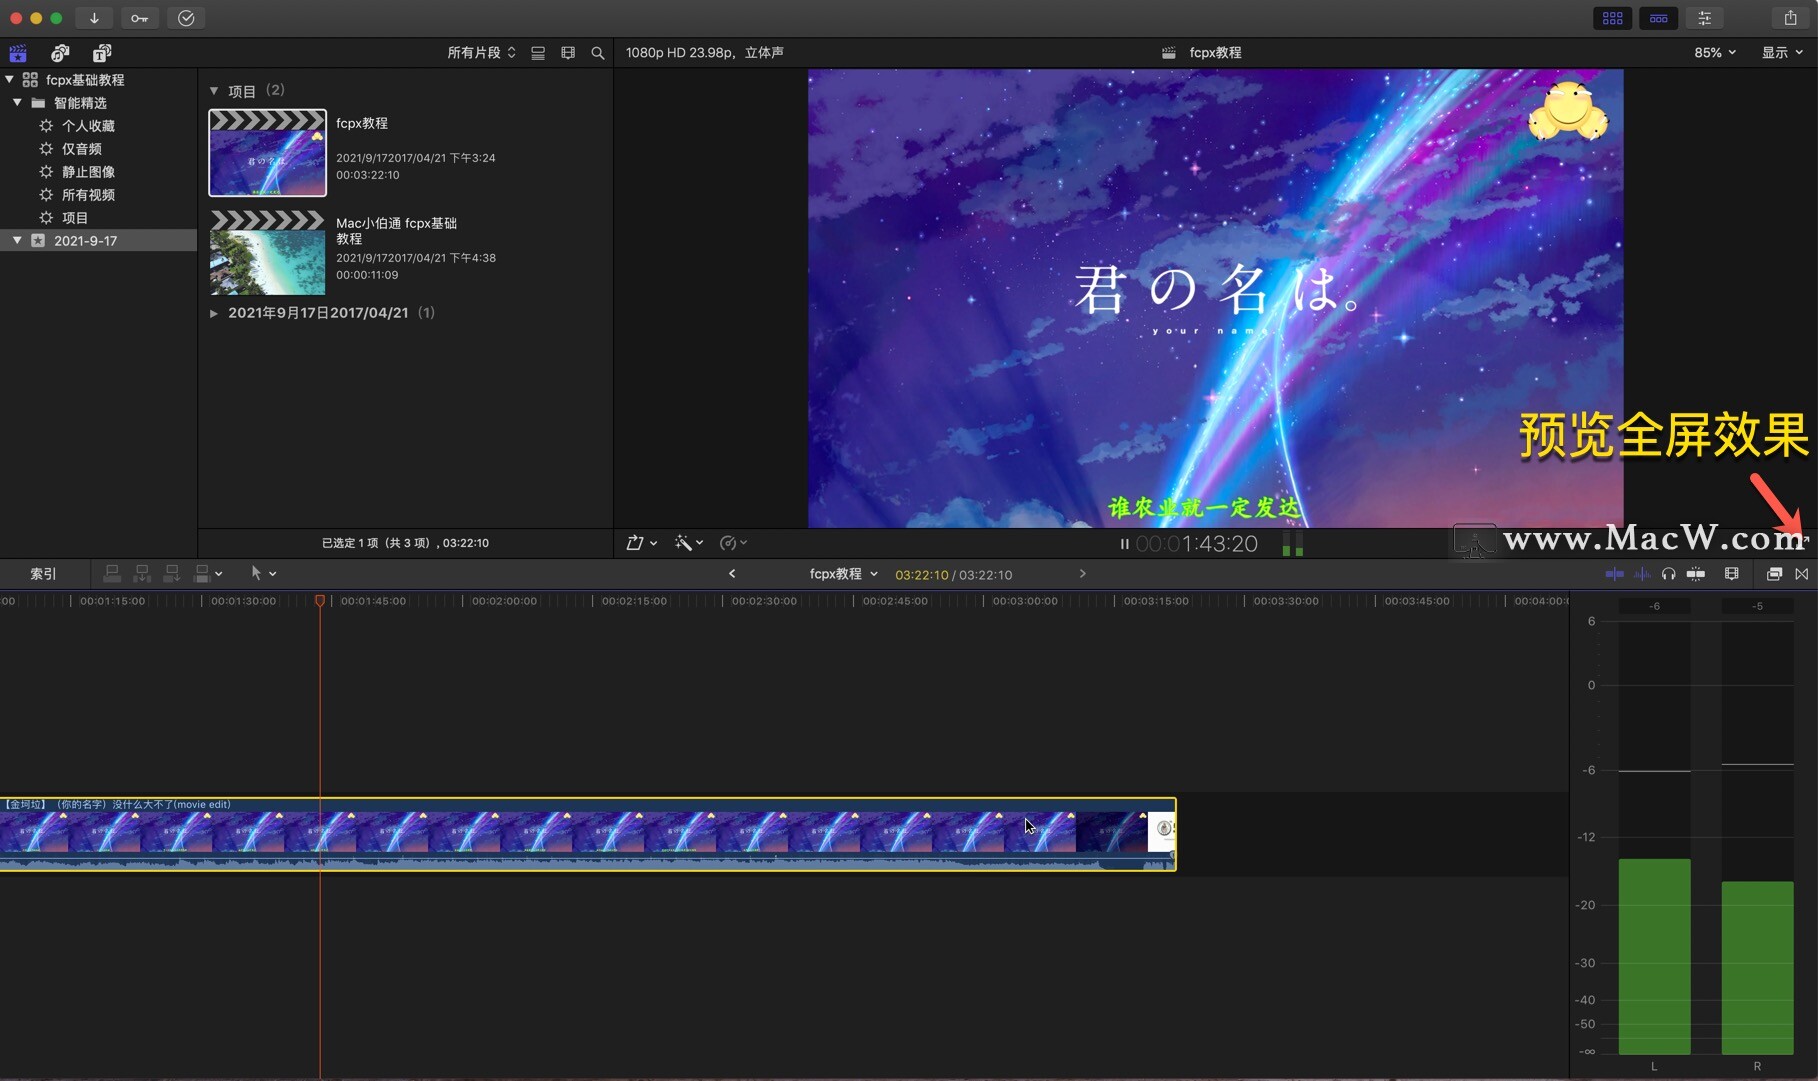Click the 00:02:00:00 mark on timeline ruler
Viewport: 1818px width, 1081px height.
pyautogui.click(x=504, y=601)
